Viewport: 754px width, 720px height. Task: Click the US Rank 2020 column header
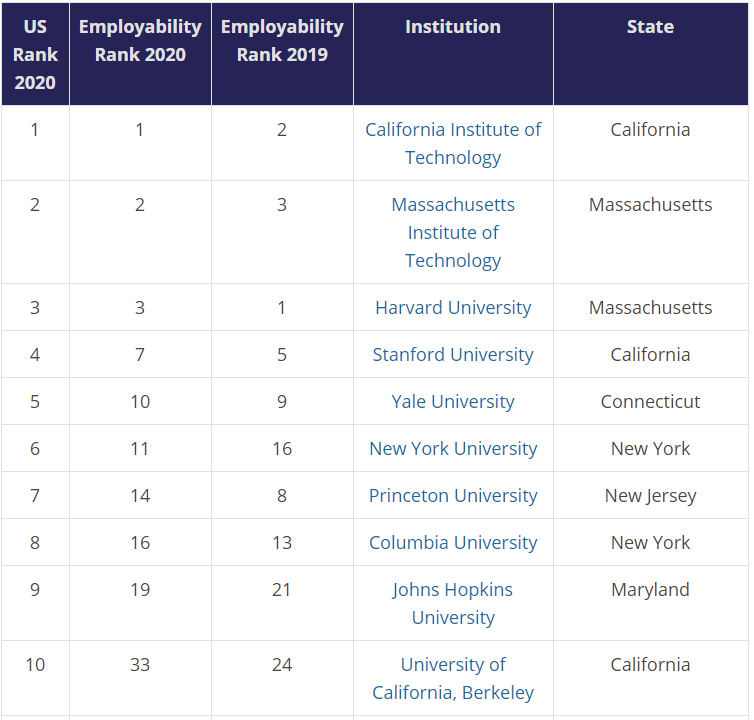coord(35,54)
